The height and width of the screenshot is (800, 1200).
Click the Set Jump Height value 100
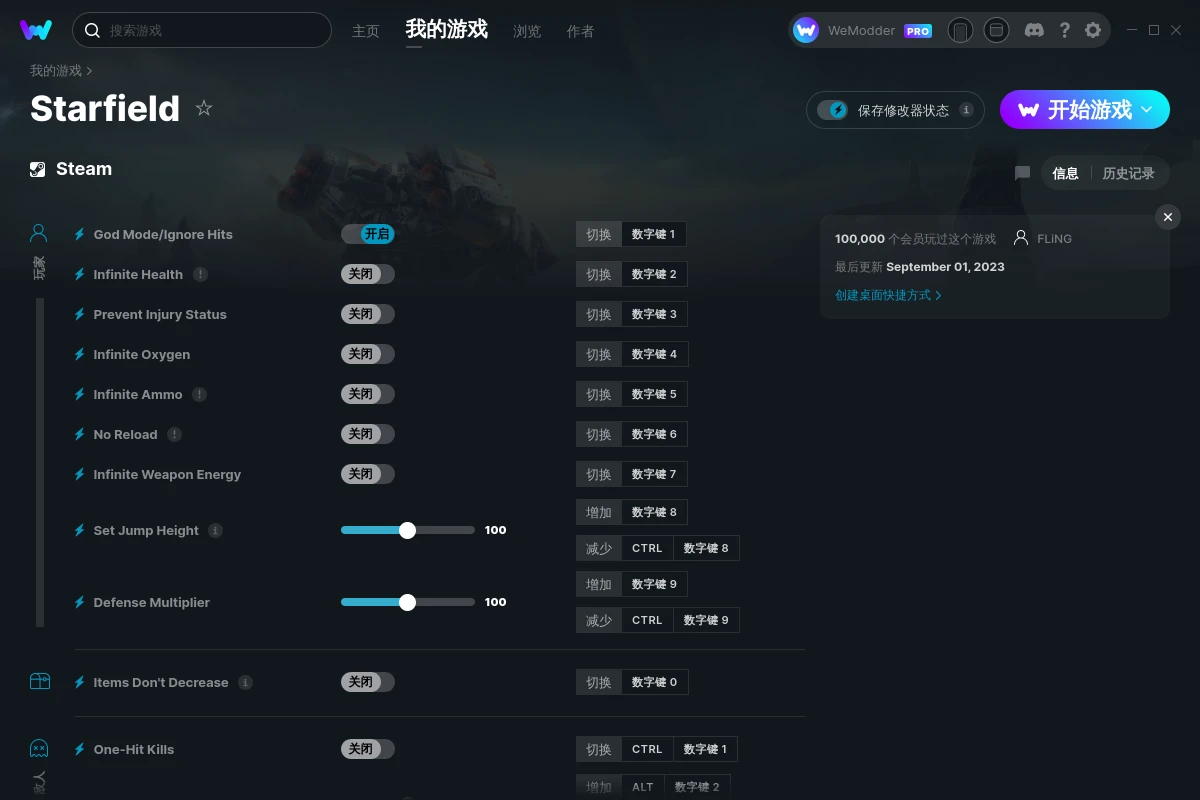point(495,530)
